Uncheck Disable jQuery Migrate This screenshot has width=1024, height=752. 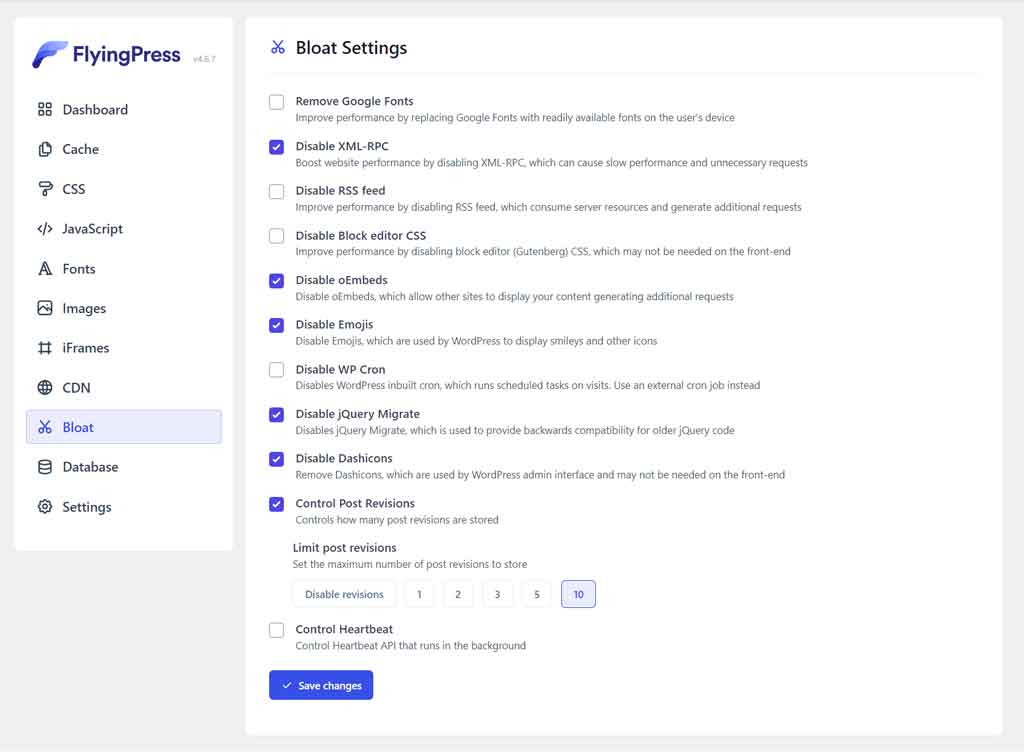pyautogui.click(x=276, y=414)
